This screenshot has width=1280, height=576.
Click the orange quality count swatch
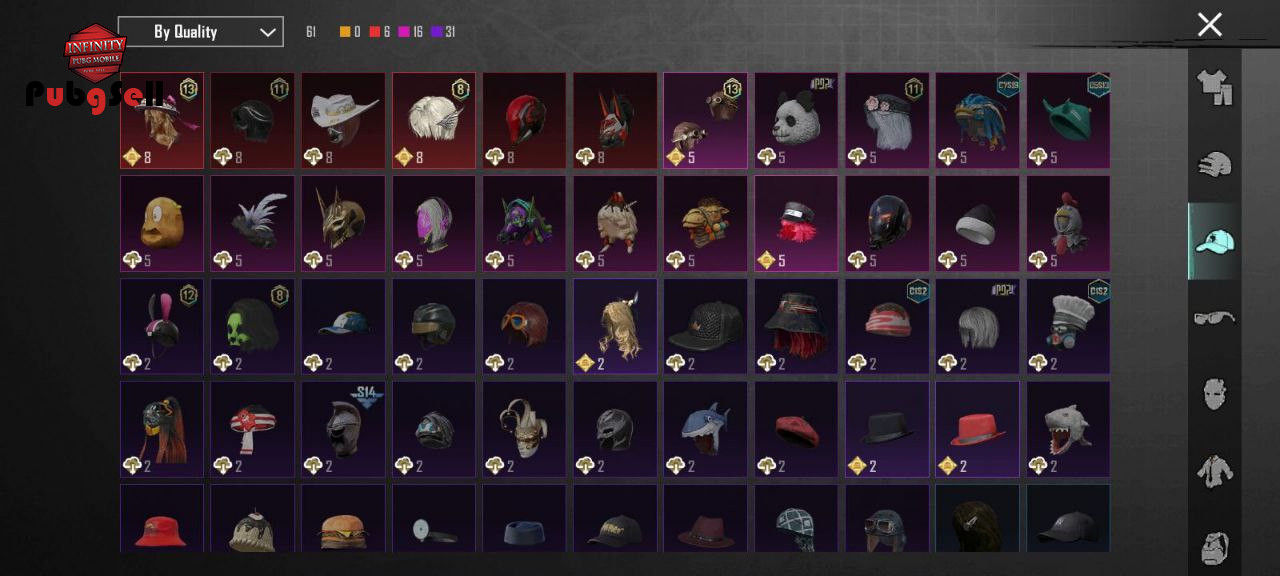click(345, 32)
